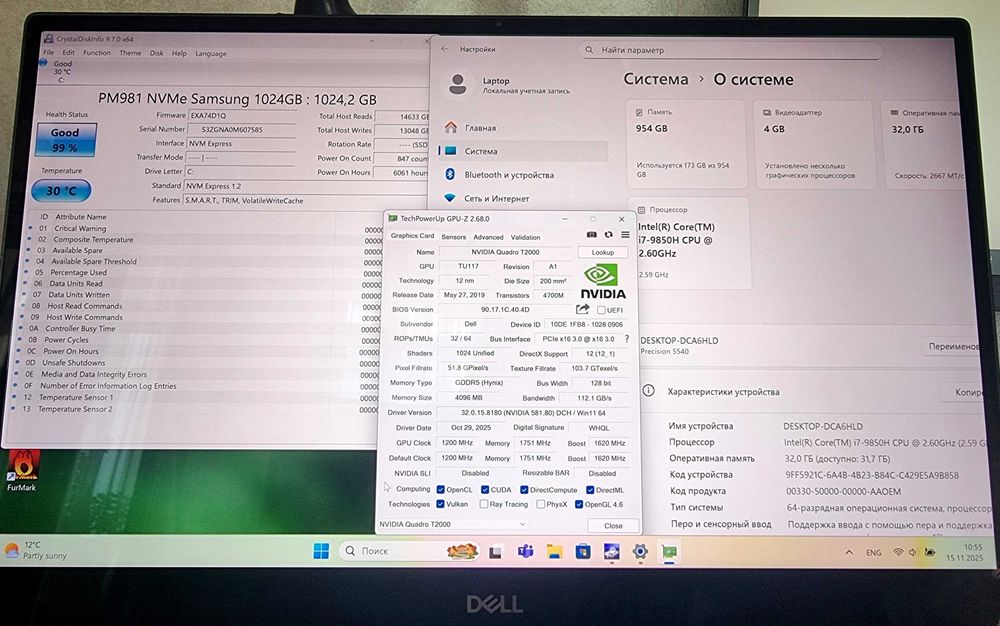
Task: Click the Переименовать button for DESKTOP-DCA6HLD
Action: pyautogui.click(x=952, y=346)
